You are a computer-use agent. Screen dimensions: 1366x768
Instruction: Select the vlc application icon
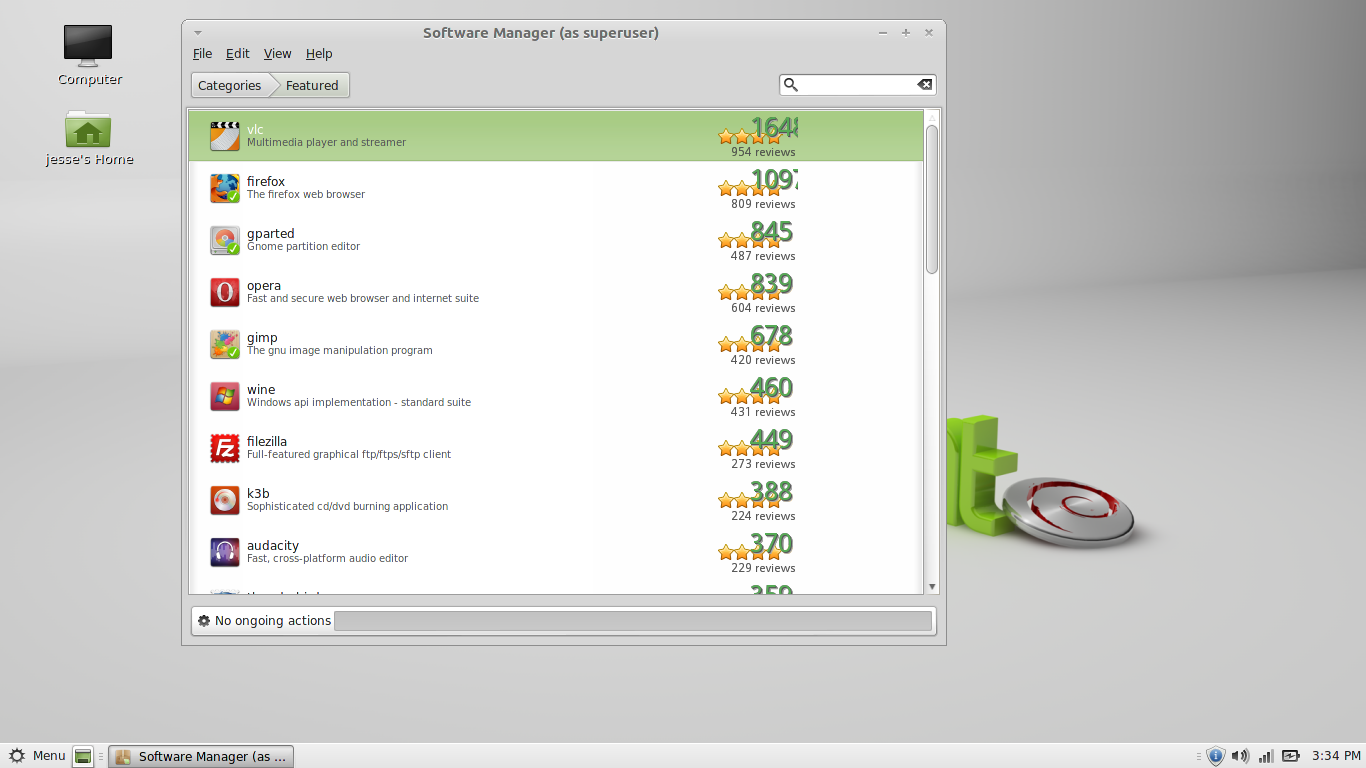(225, 136)
